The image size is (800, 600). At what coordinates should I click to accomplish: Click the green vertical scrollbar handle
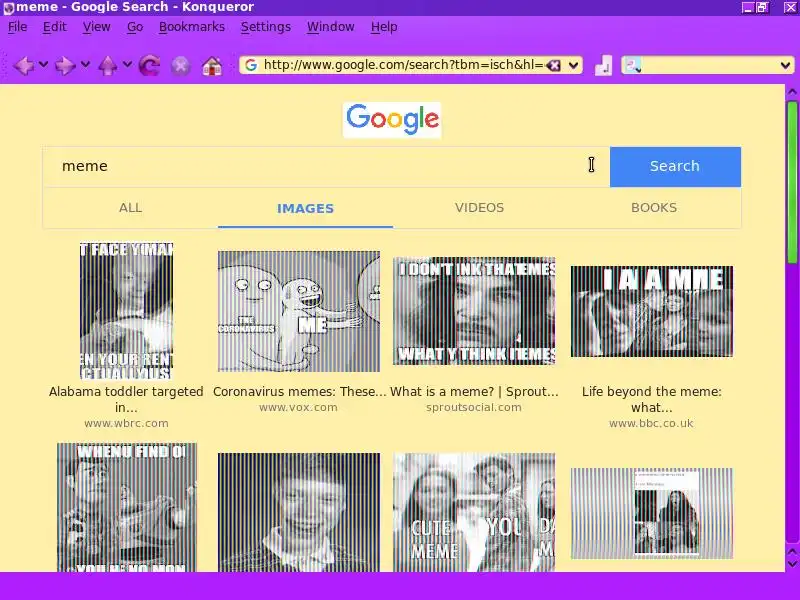coord(792,183)
